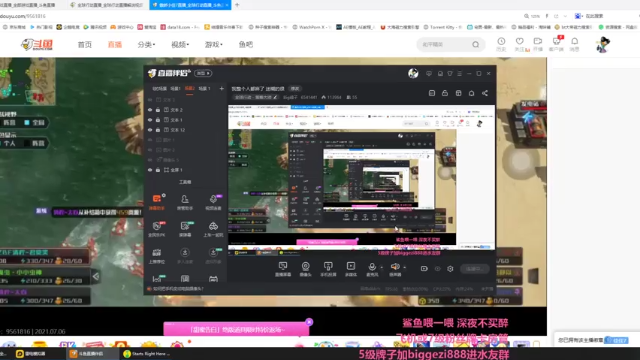Toggle the lock on source 全屏 1

coord(158,170)
